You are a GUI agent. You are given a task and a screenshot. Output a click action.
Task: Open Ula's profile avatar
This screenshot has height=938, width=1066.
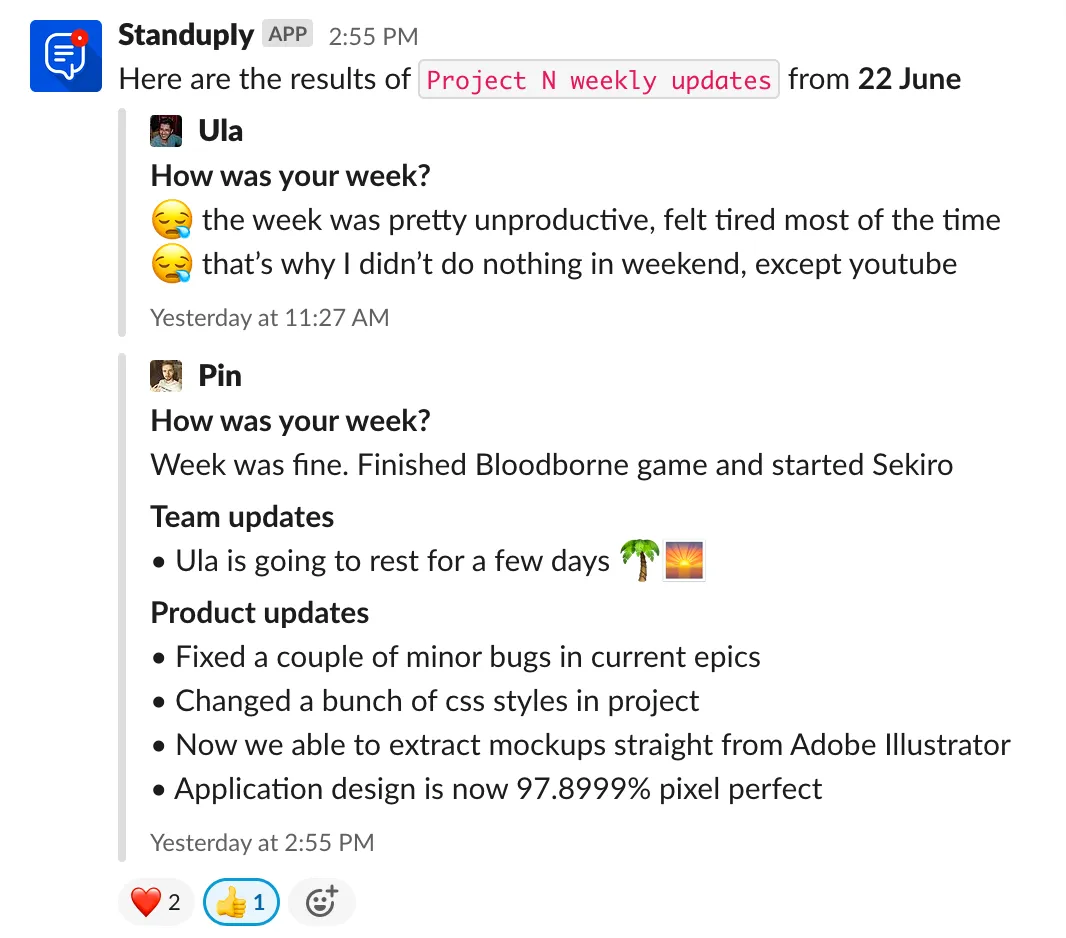click(x=166, y=130)
